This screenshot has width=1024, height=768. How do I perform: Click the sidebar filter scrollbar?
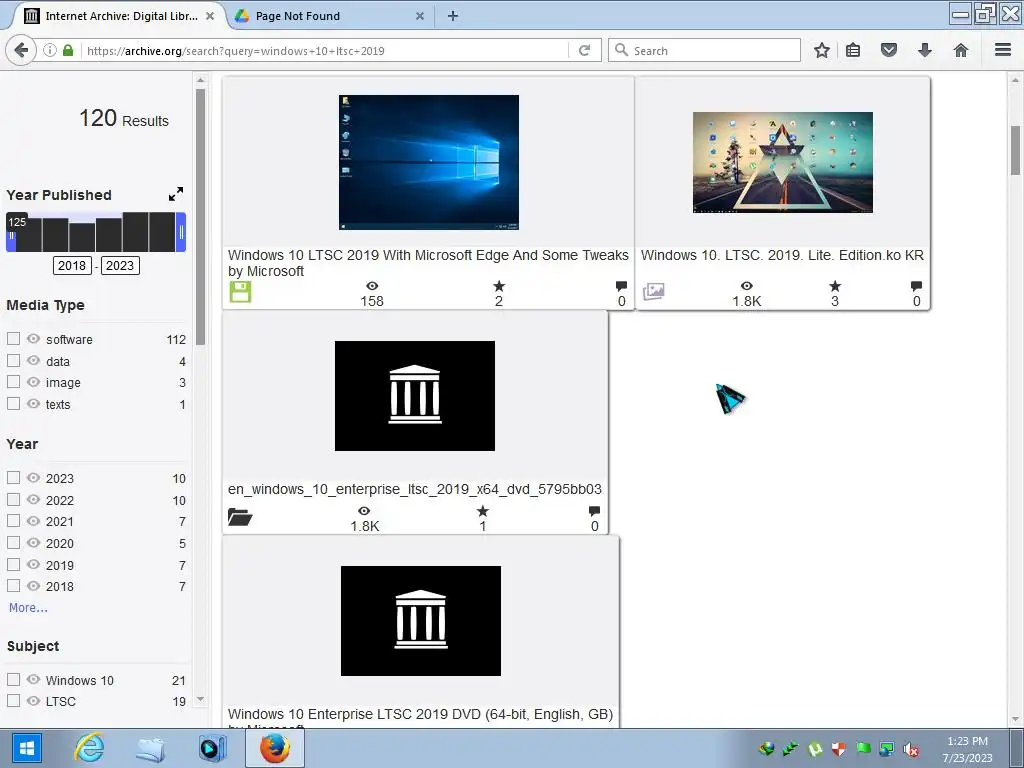click(200, 216)
